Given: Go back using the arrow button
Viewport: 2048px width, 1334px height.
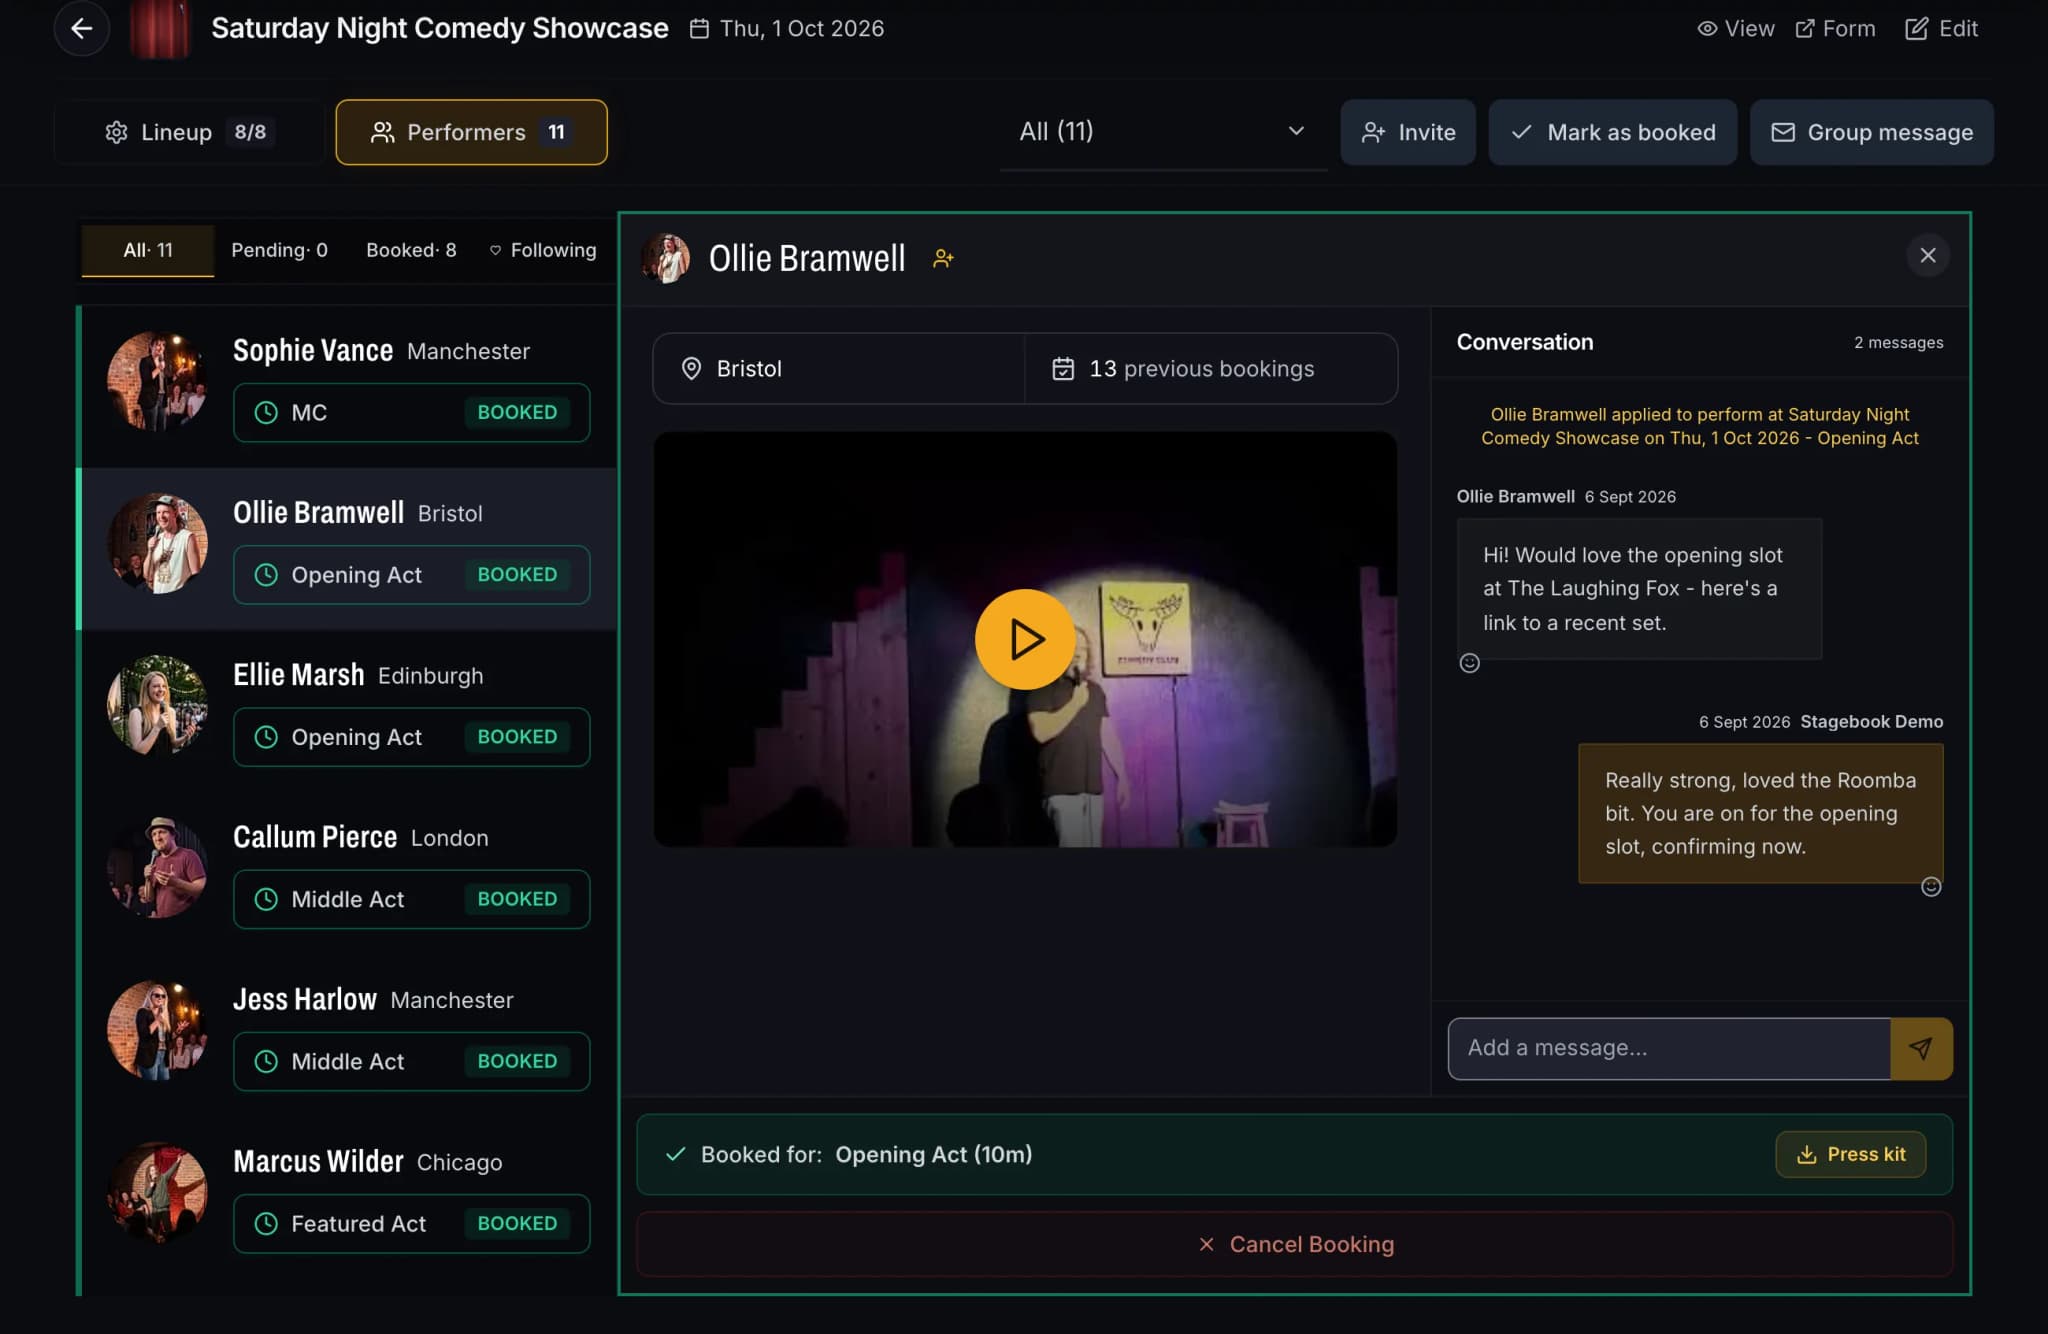Looking at the screenshot, I should [x=82, y=28].
